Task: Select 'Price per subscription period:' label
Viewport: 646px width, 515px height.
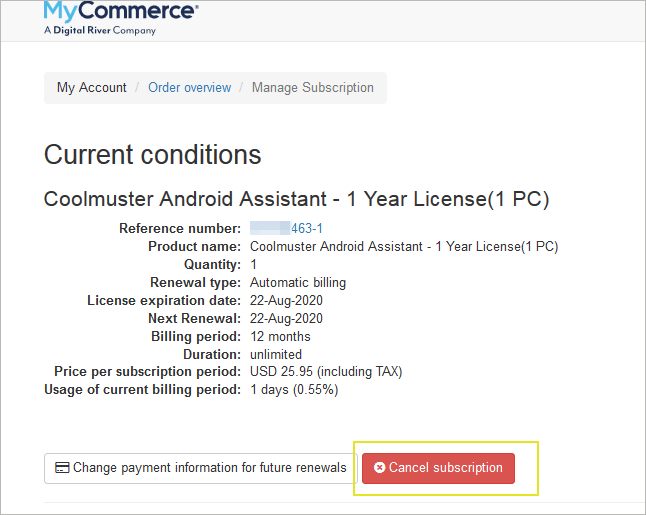Action: (147, 372)
